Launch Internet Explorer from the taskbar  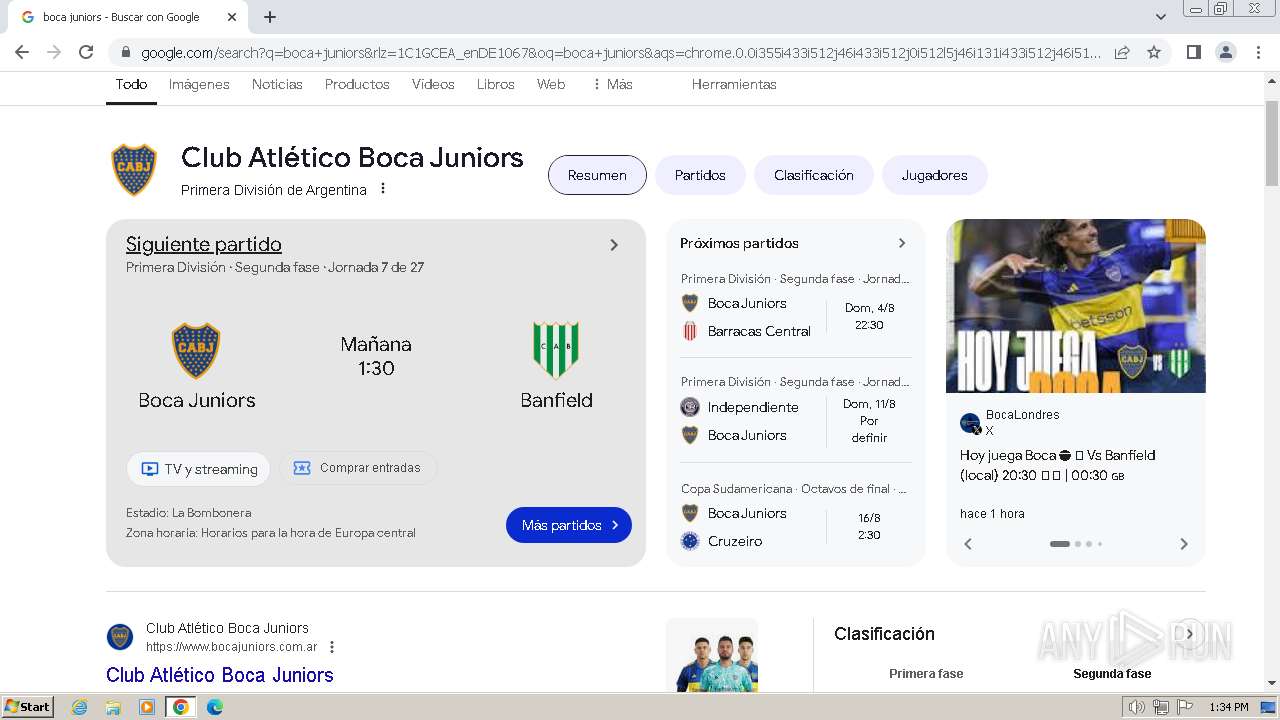coord(80,707)
